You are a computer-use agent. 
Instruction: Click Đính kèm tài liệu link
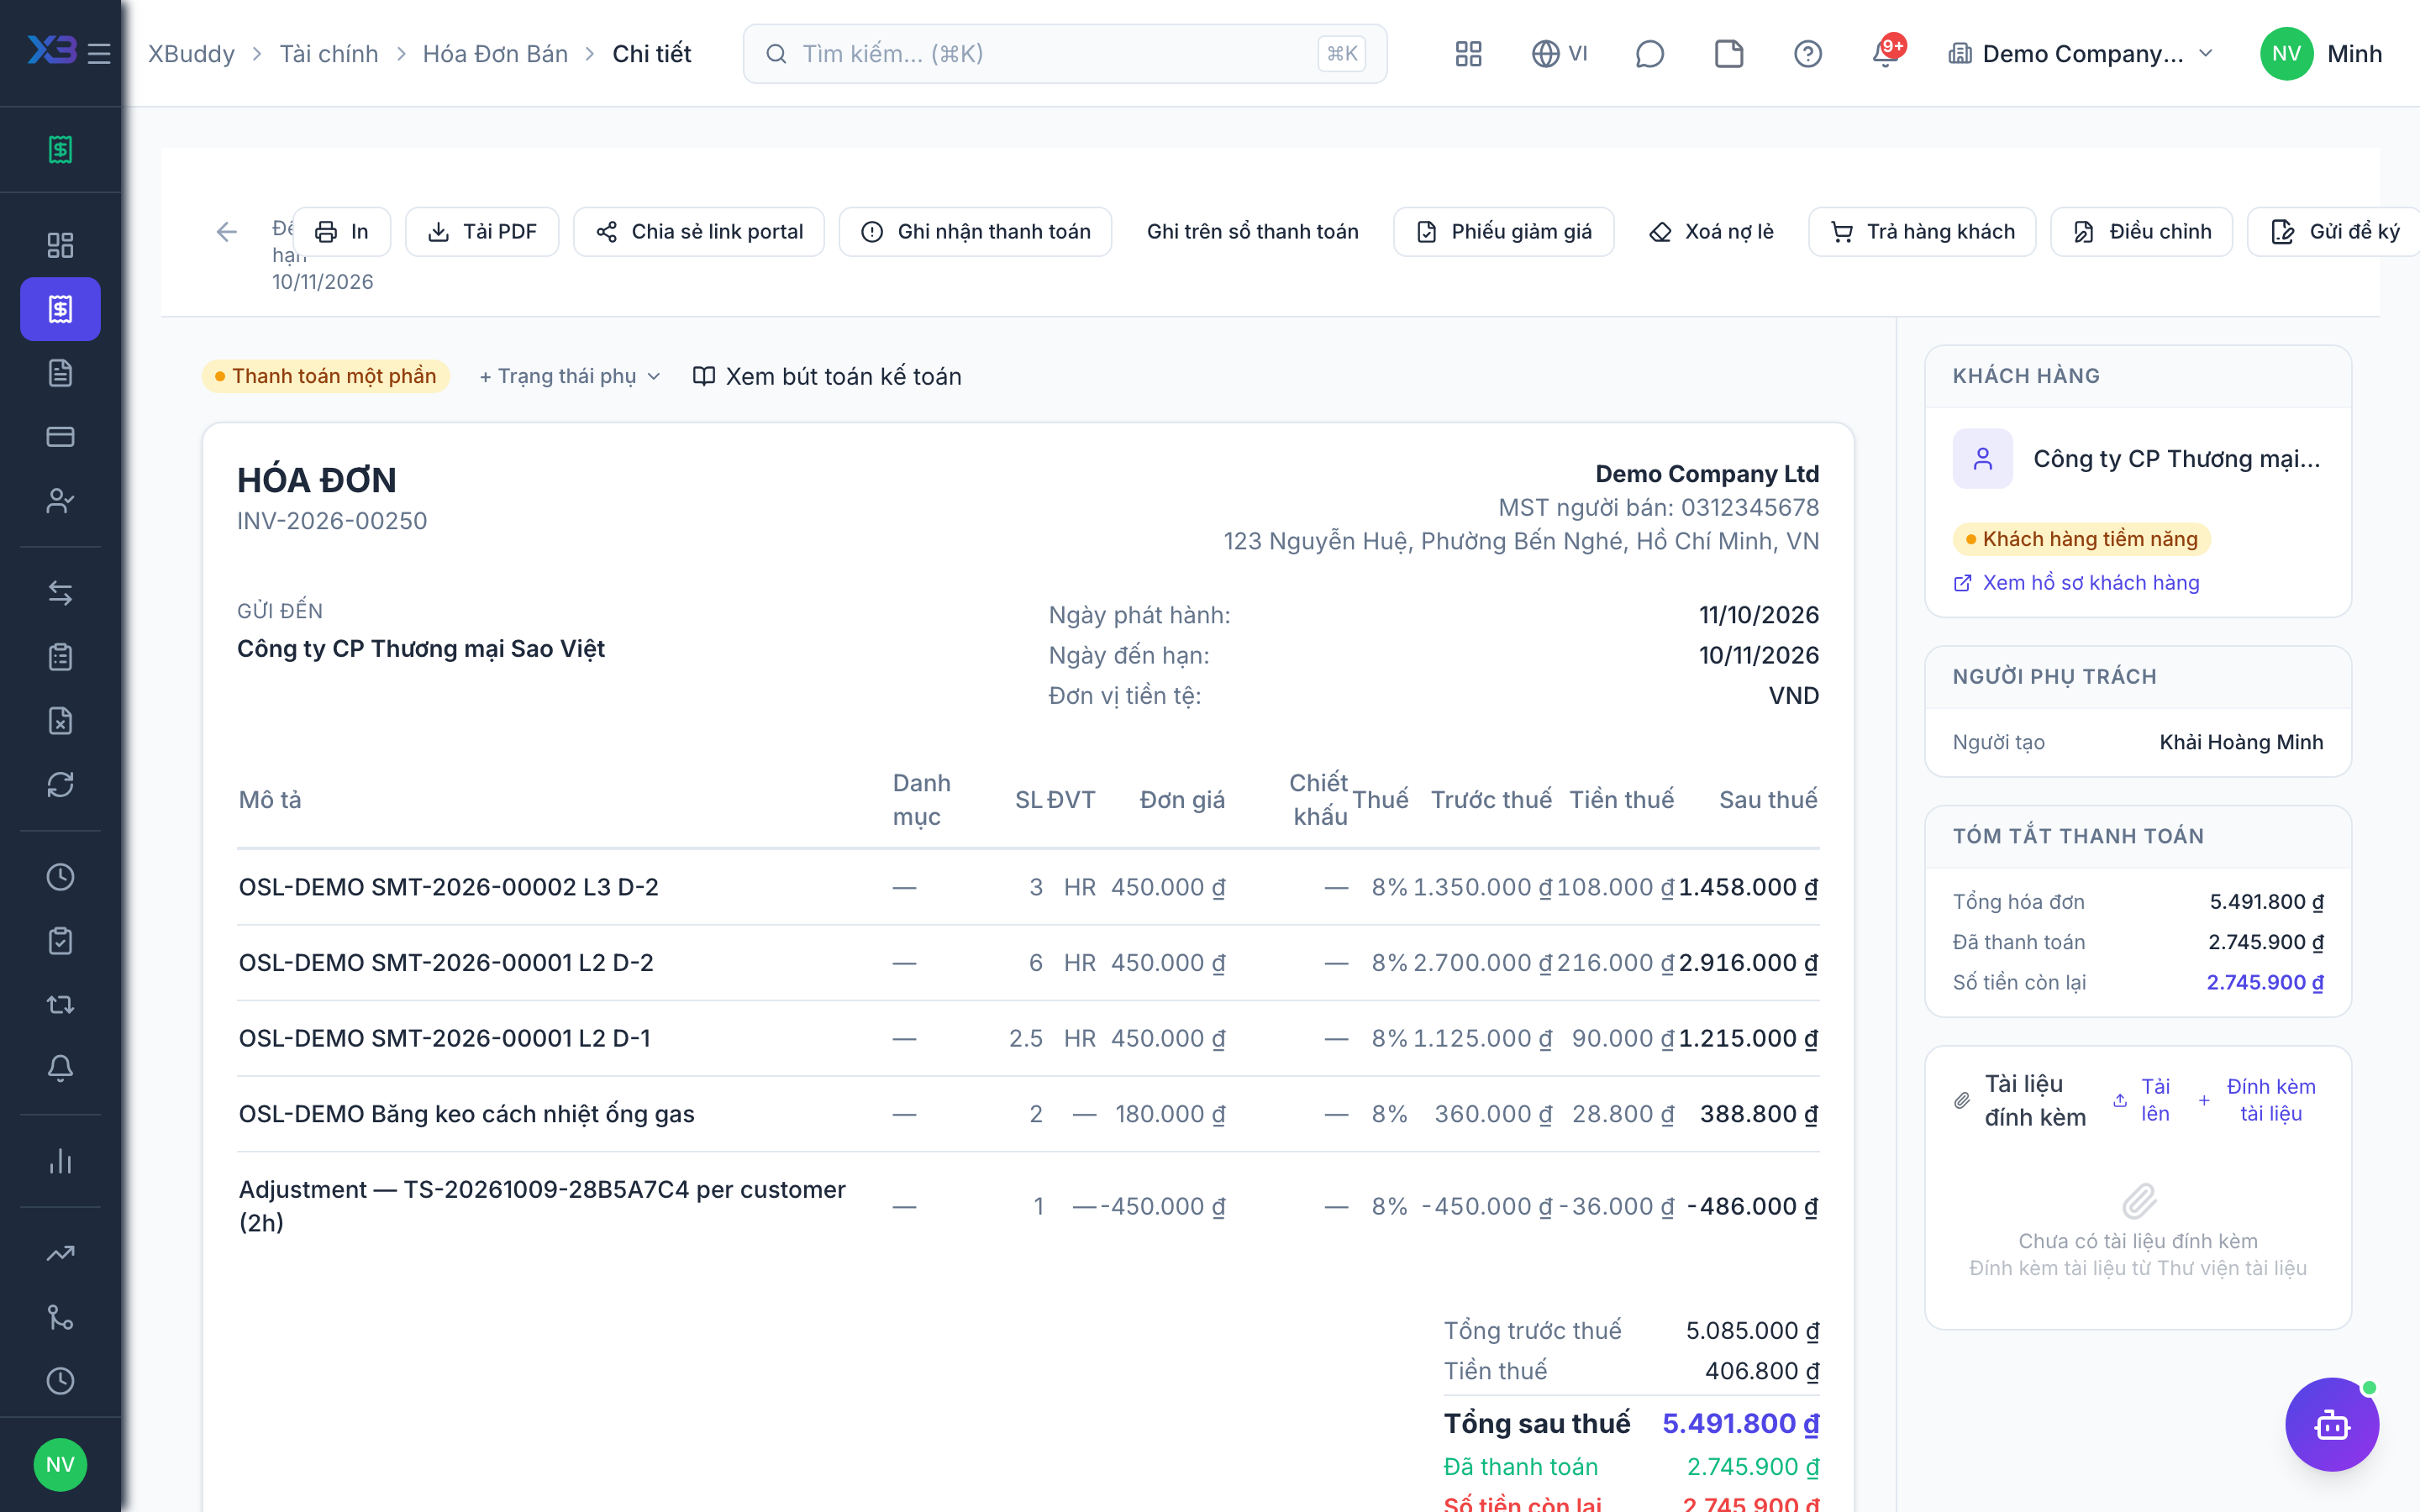2259,1100
